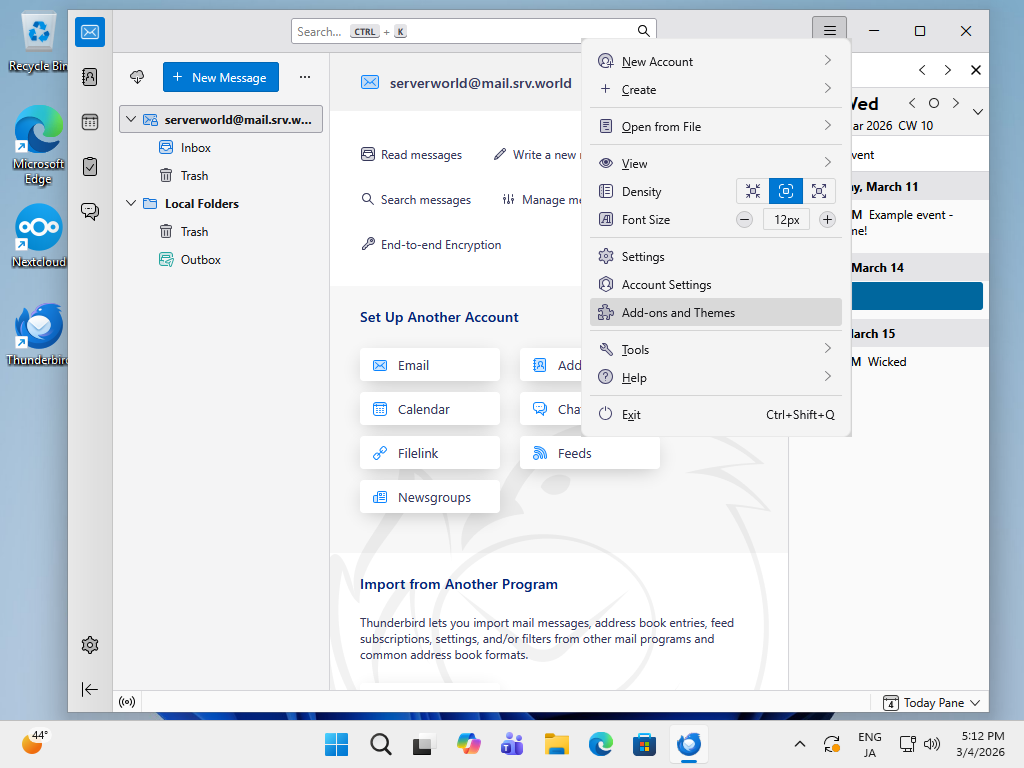Go to previous day in Today Pane
The image size is (1024, 768).
(912, 103)
